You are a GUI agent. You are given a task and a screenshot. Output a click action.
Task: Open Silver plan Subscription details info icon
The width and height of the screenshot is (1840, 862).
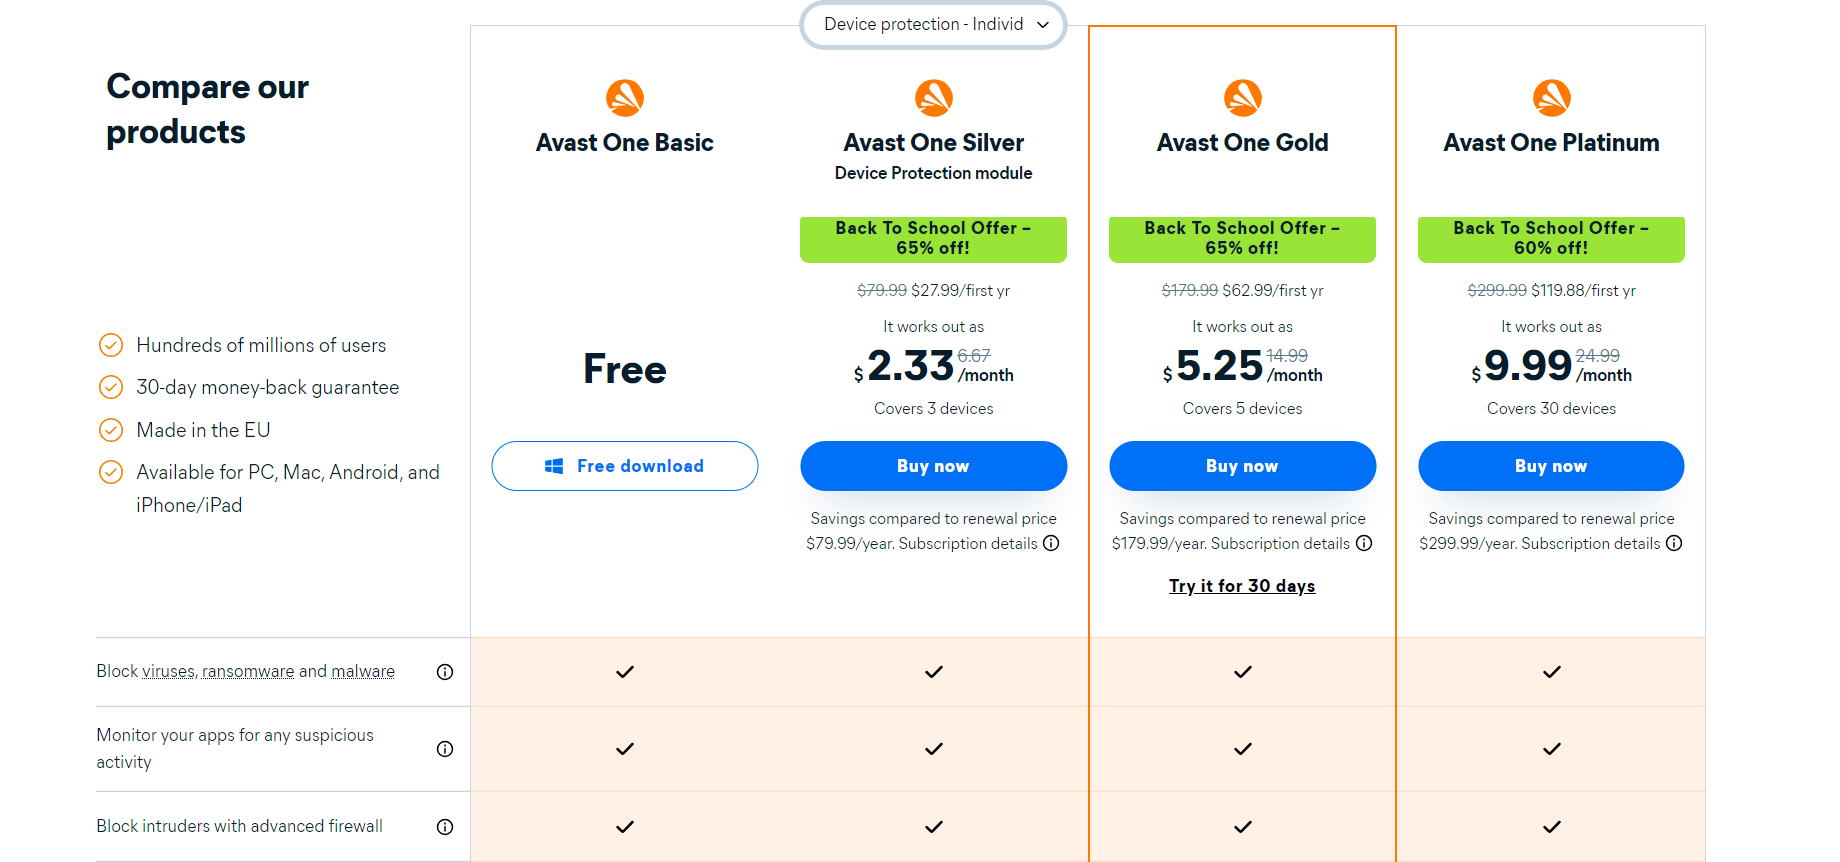coord(1051,543)
